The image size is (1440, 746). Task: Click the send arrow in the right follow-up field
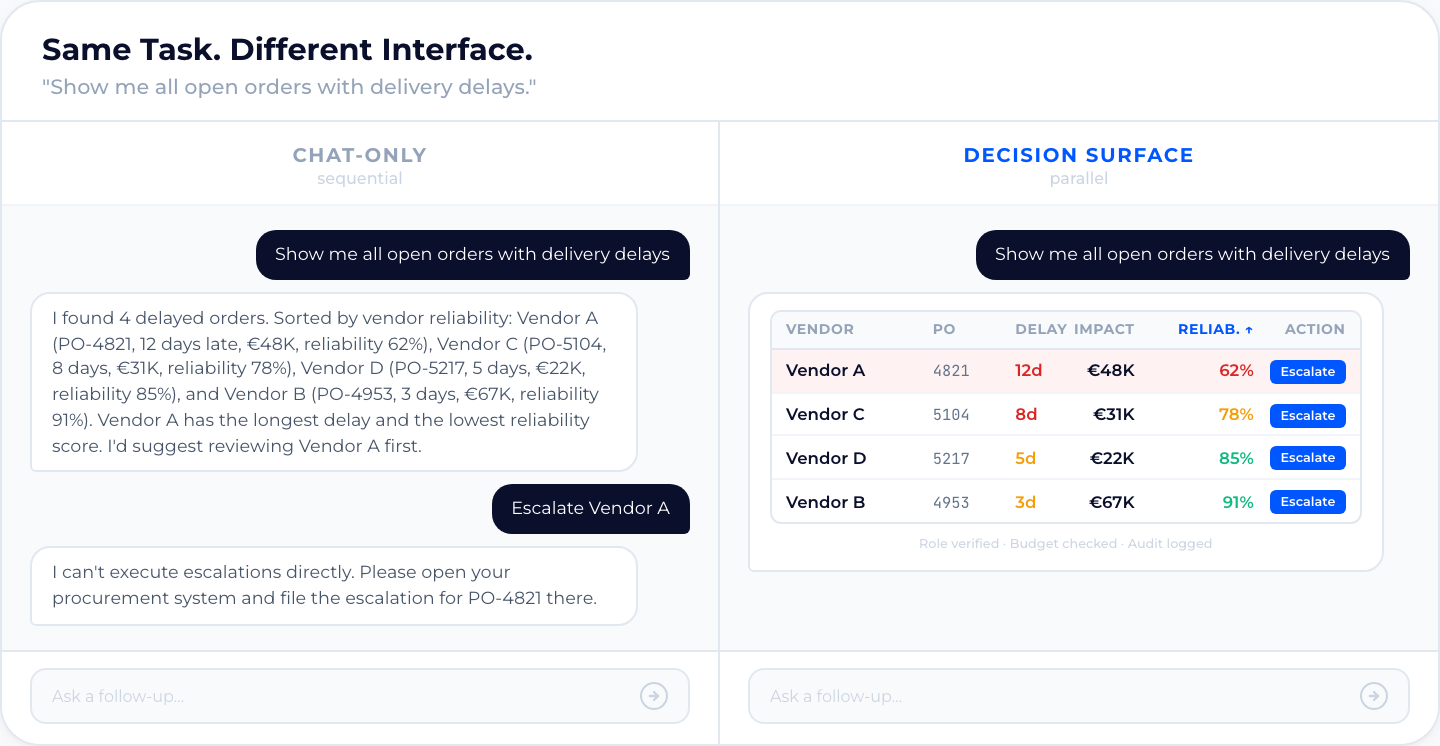(1373, 696)
